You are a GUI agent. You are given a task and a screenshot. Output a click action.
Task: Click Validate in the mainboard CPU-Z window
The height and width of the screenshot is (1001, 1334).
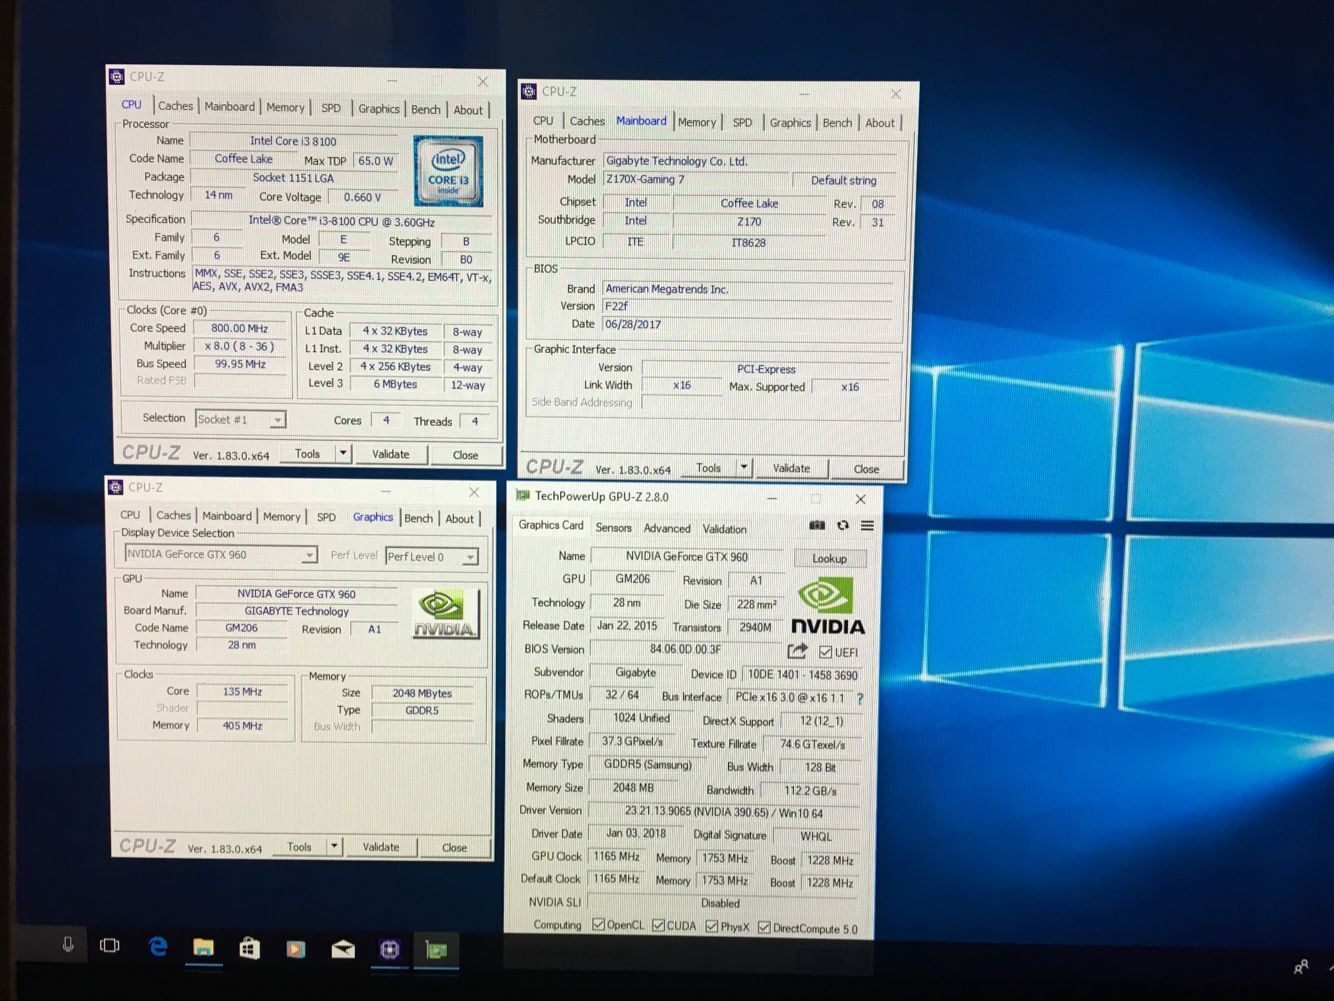pos(791,468)
